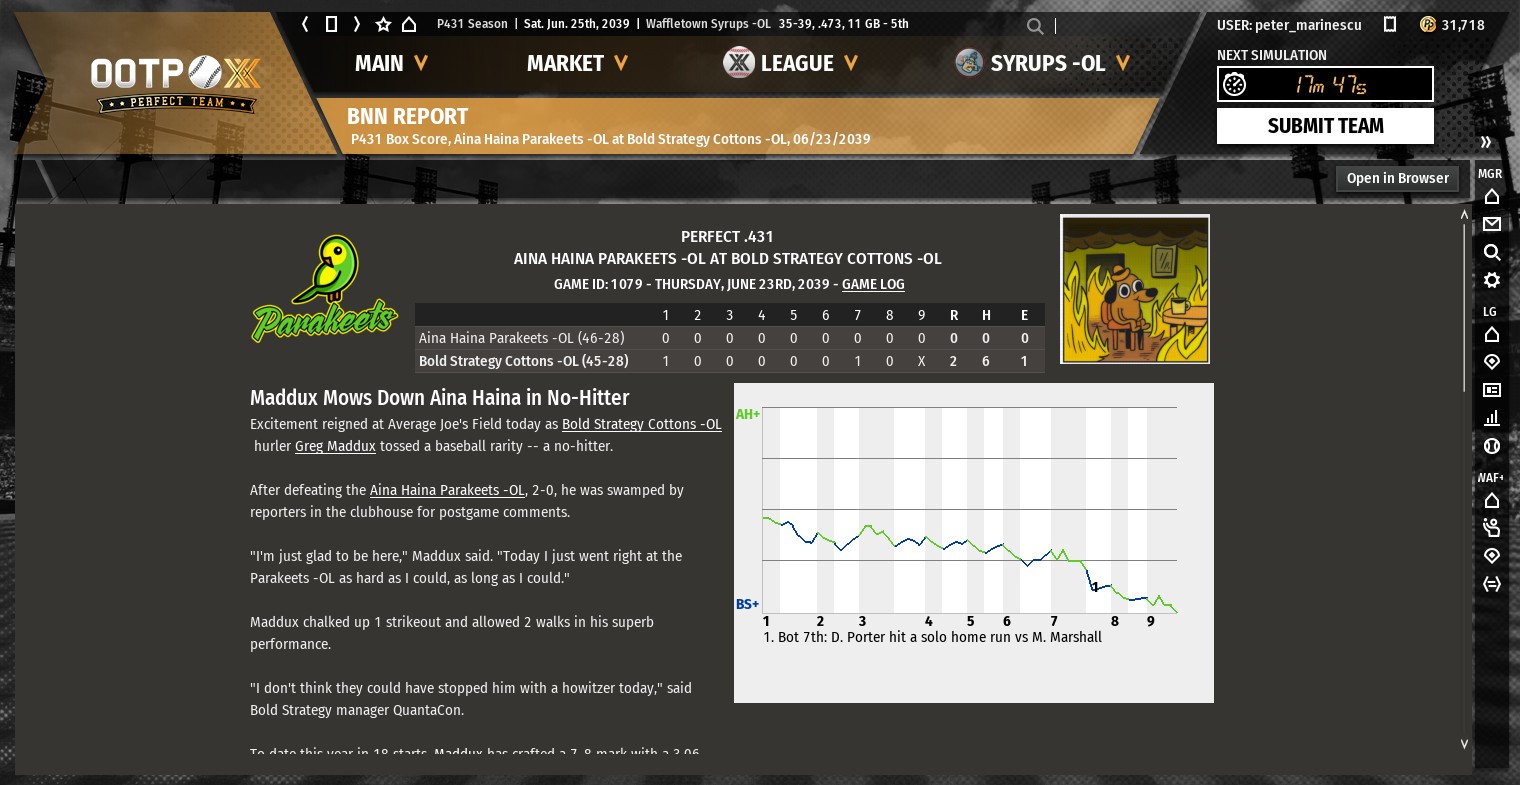This screenshot has height=785, width=1520.
Task: Open the manager mail inbox icon
Action: [x=1491, y=224]
